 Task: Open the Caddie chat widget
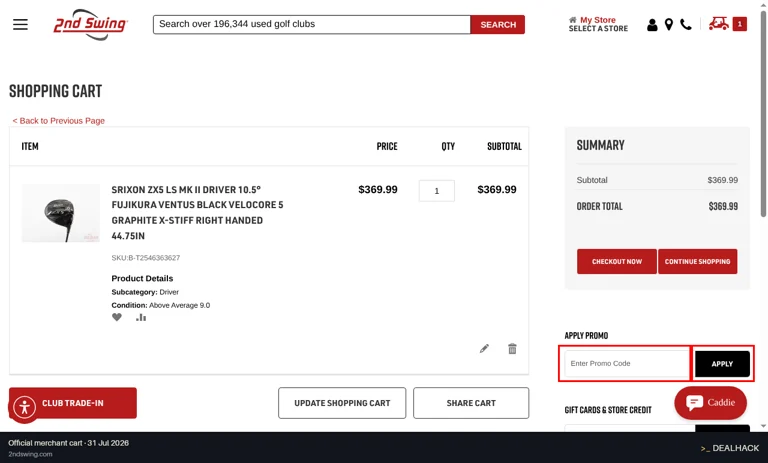tap(710, 403)
